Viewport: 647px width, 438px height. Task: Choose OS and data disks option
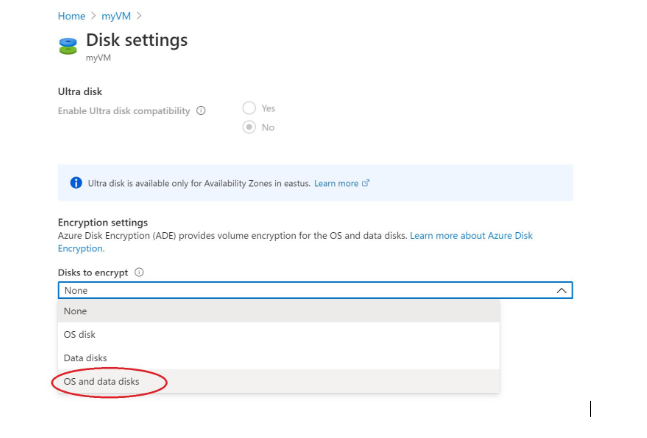pyautogui.click(x=279, y=381)
